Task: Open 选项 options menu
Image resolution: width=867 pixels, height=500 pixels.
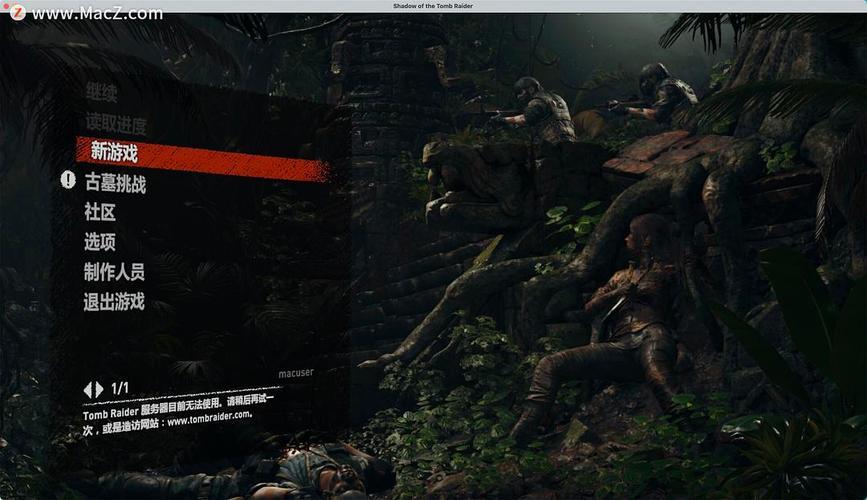Action: click(100, 242)
